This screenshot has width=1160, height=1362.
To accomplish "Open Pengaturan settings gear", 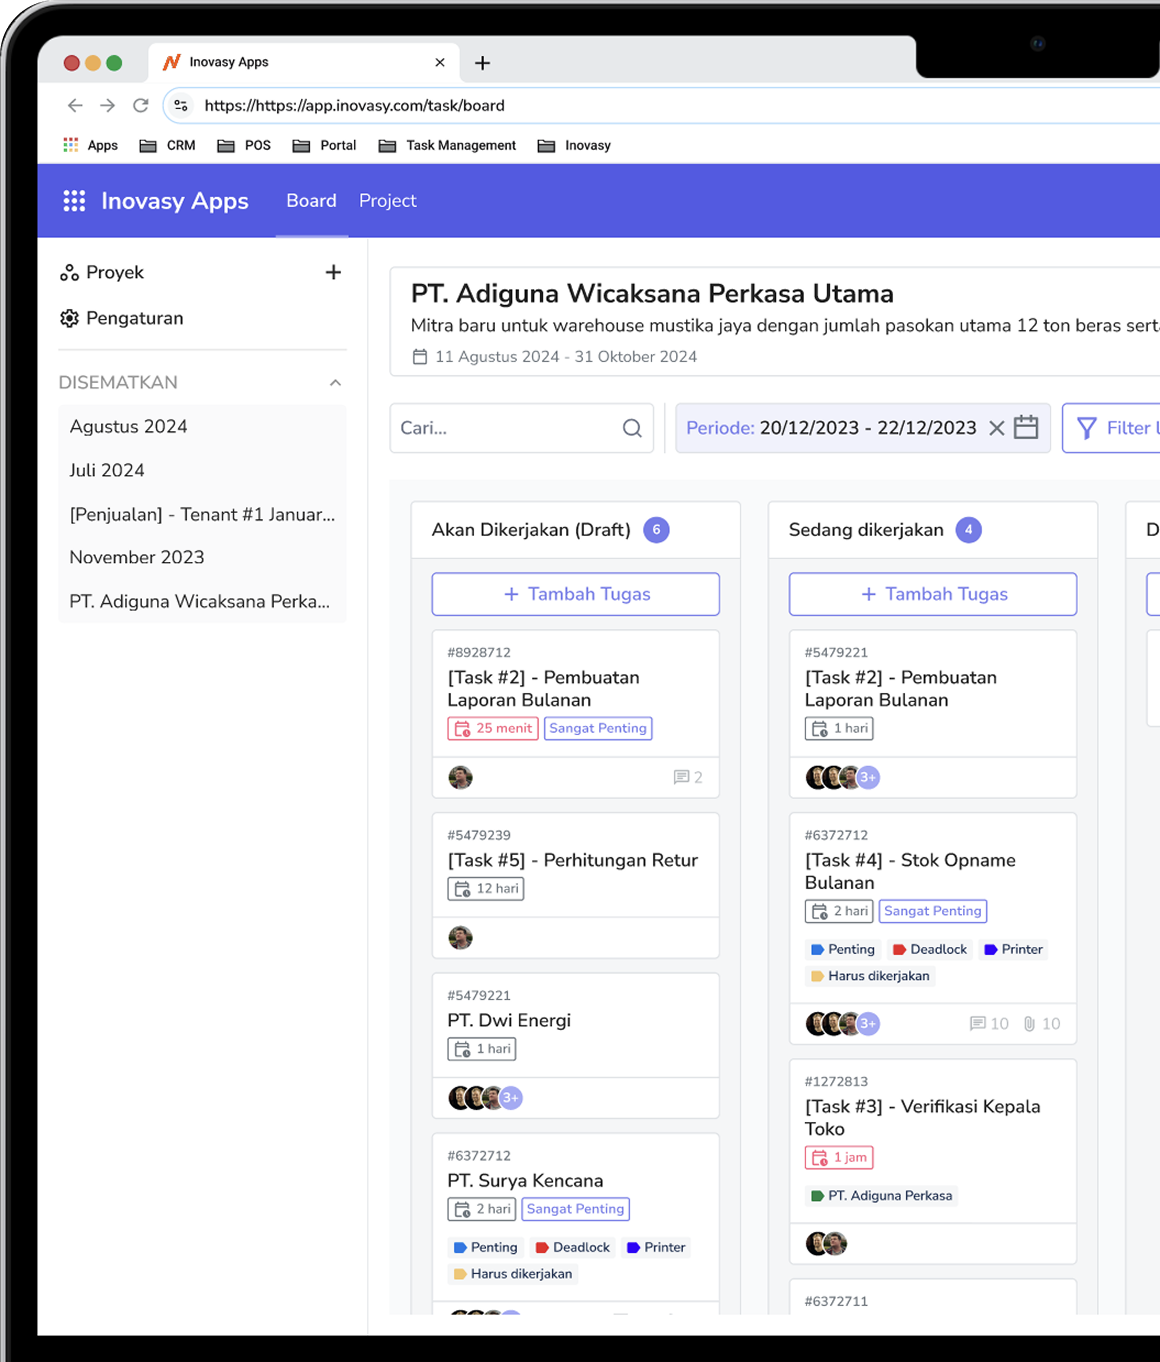I will pos(69,318).
